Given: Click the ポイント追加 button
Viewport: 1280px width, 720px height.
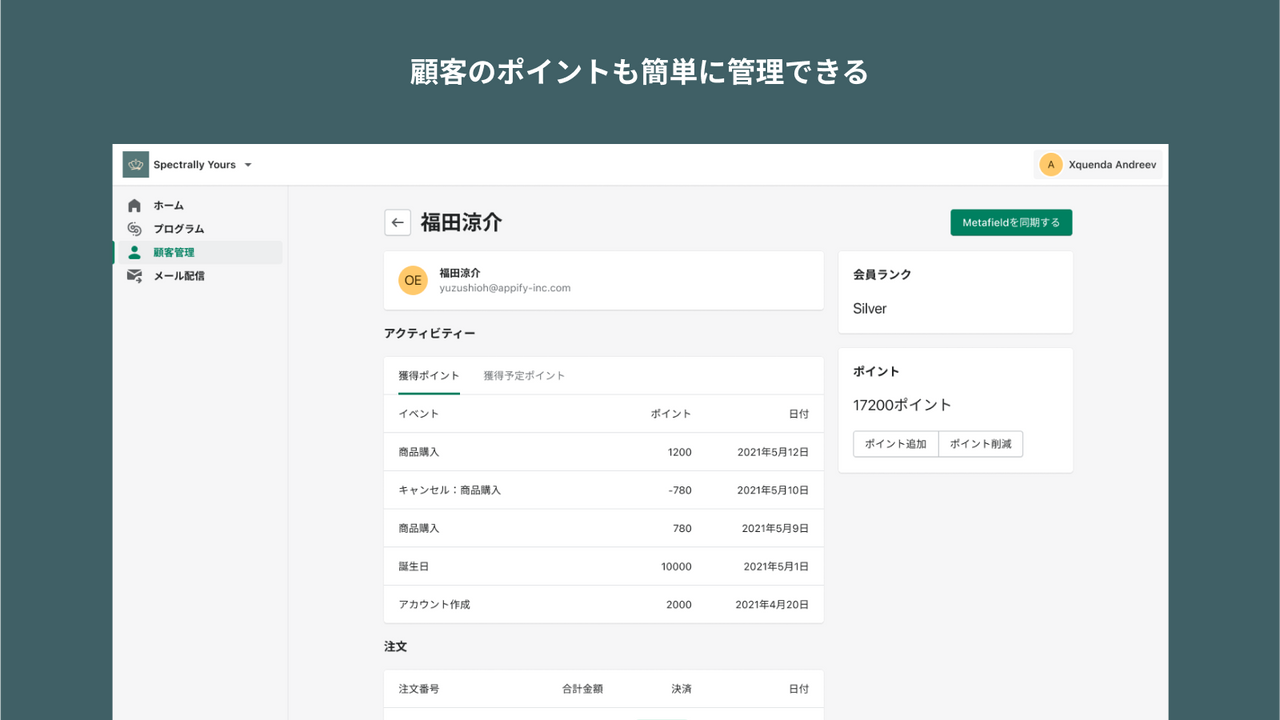Looking at the screenshot, I should point(896,444).
